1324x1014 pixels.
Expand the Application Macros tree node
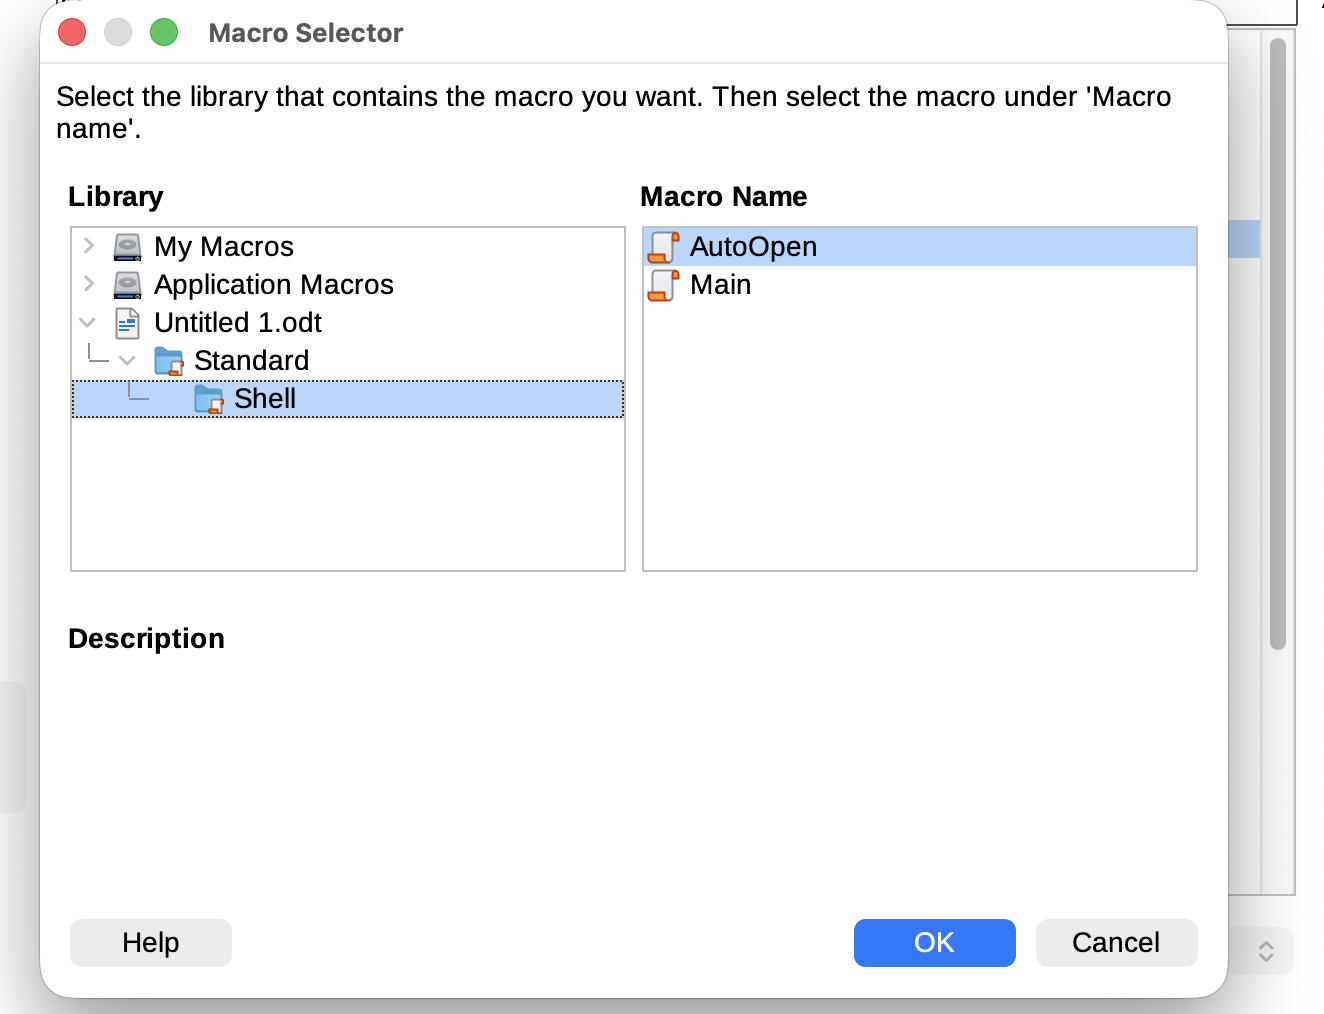pyautogui.click(x=89, y=284)
